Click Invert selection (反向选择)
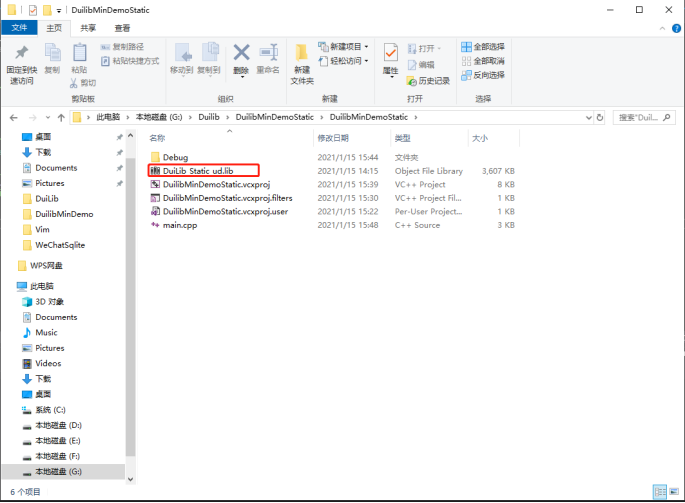The image size is (685, 503). pyautogui.click(x=483, y=75)
